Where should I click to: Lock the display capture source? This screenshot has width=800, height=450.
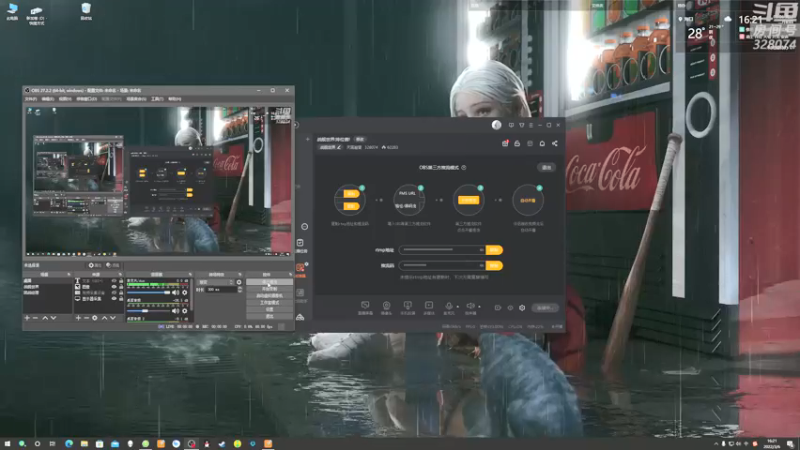tap(121, 298)
